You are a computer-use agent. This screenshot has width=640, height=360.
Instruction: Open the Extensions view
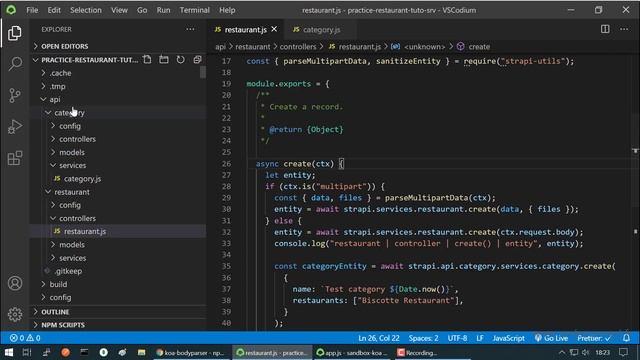click(x=15, y=158)
